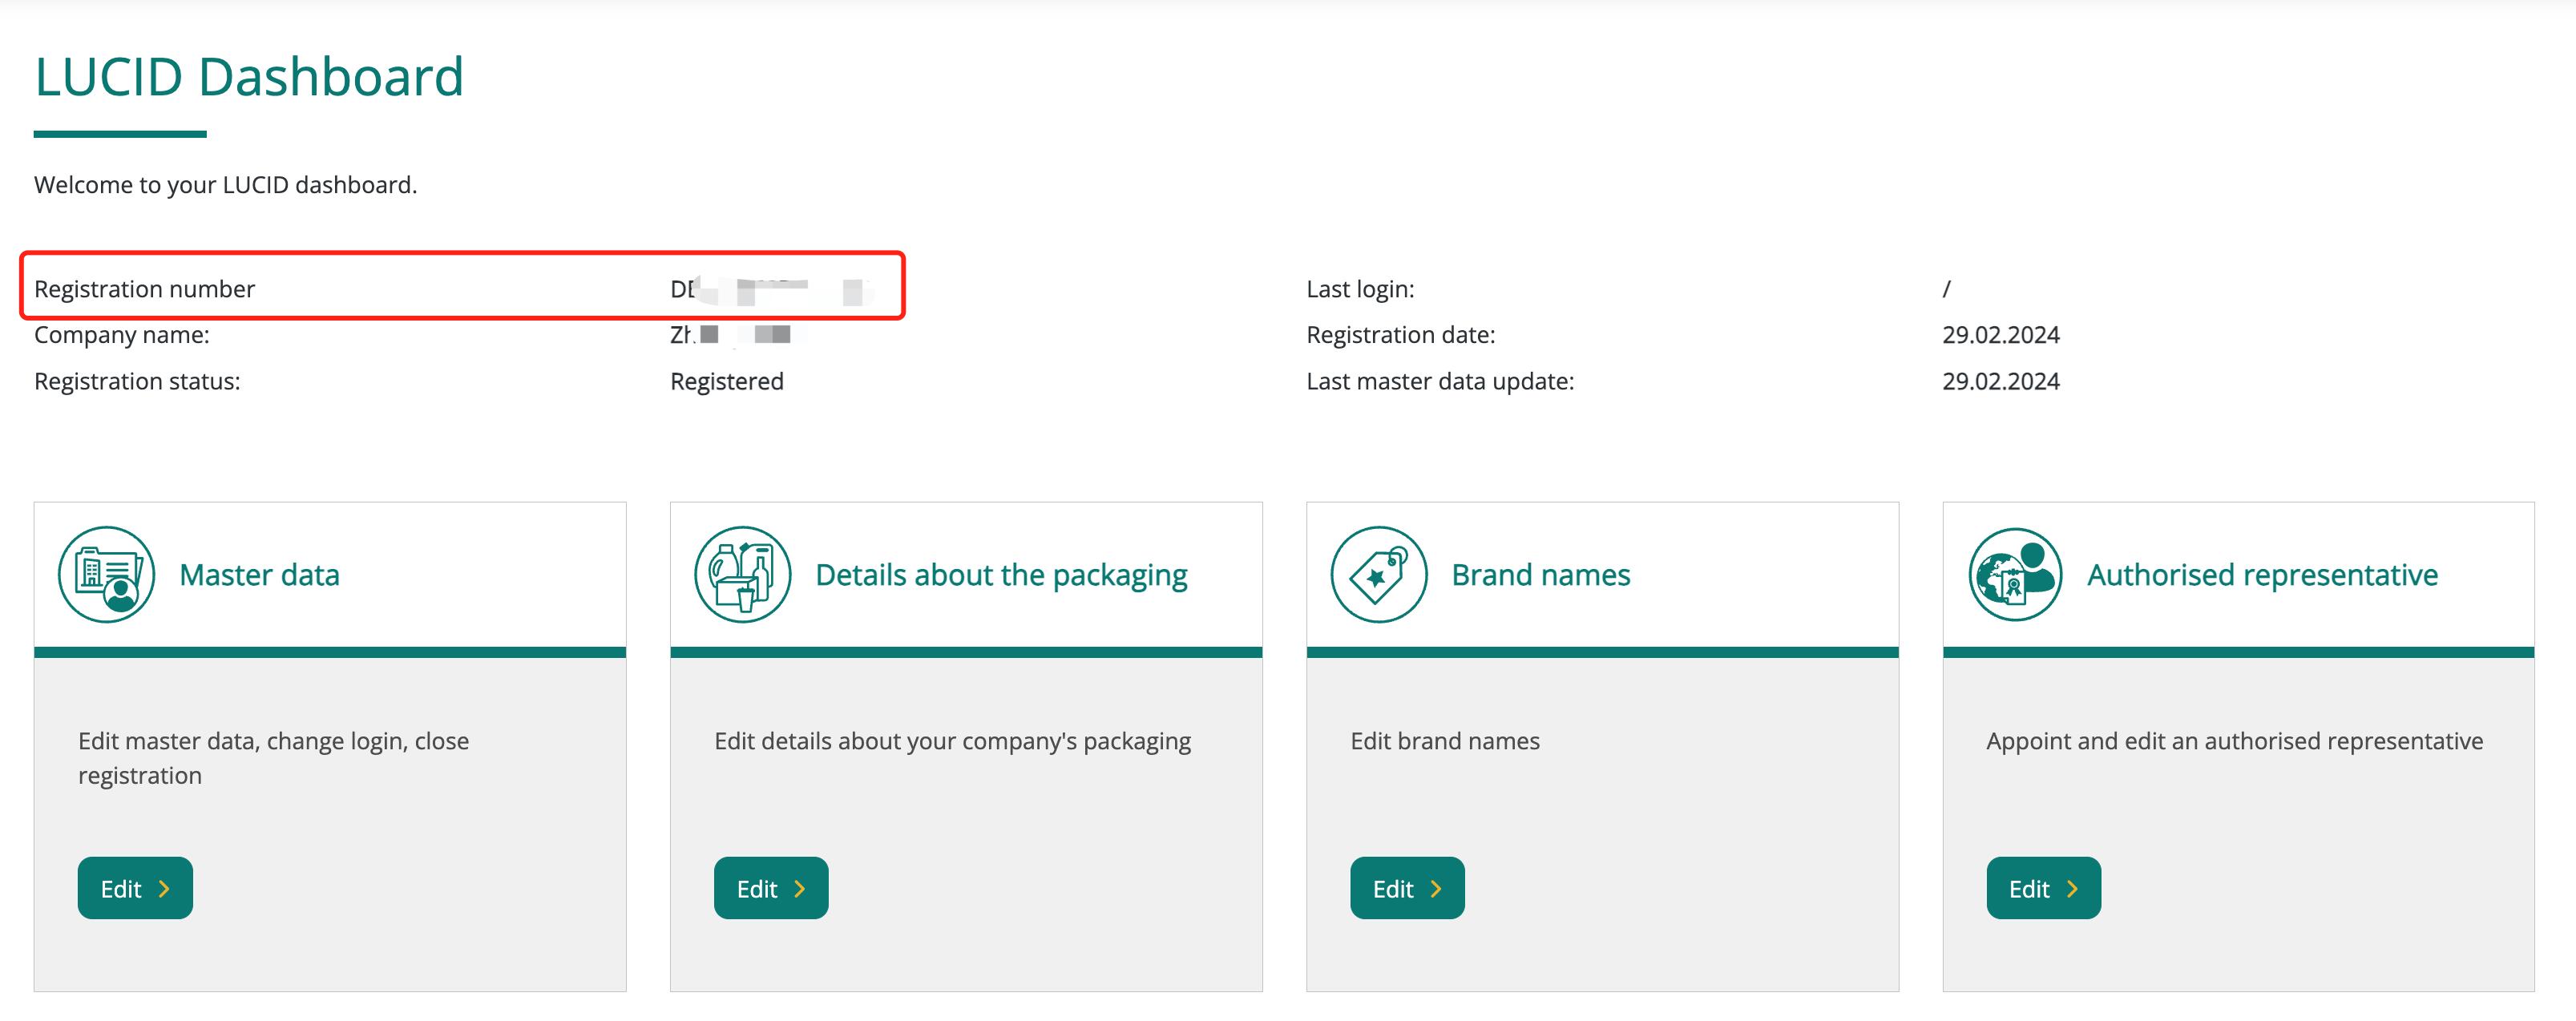This screenshot has height=1021, width=2576.
Task: Click the Authorised representative globe icon
Action: (x=2014, y=575)
